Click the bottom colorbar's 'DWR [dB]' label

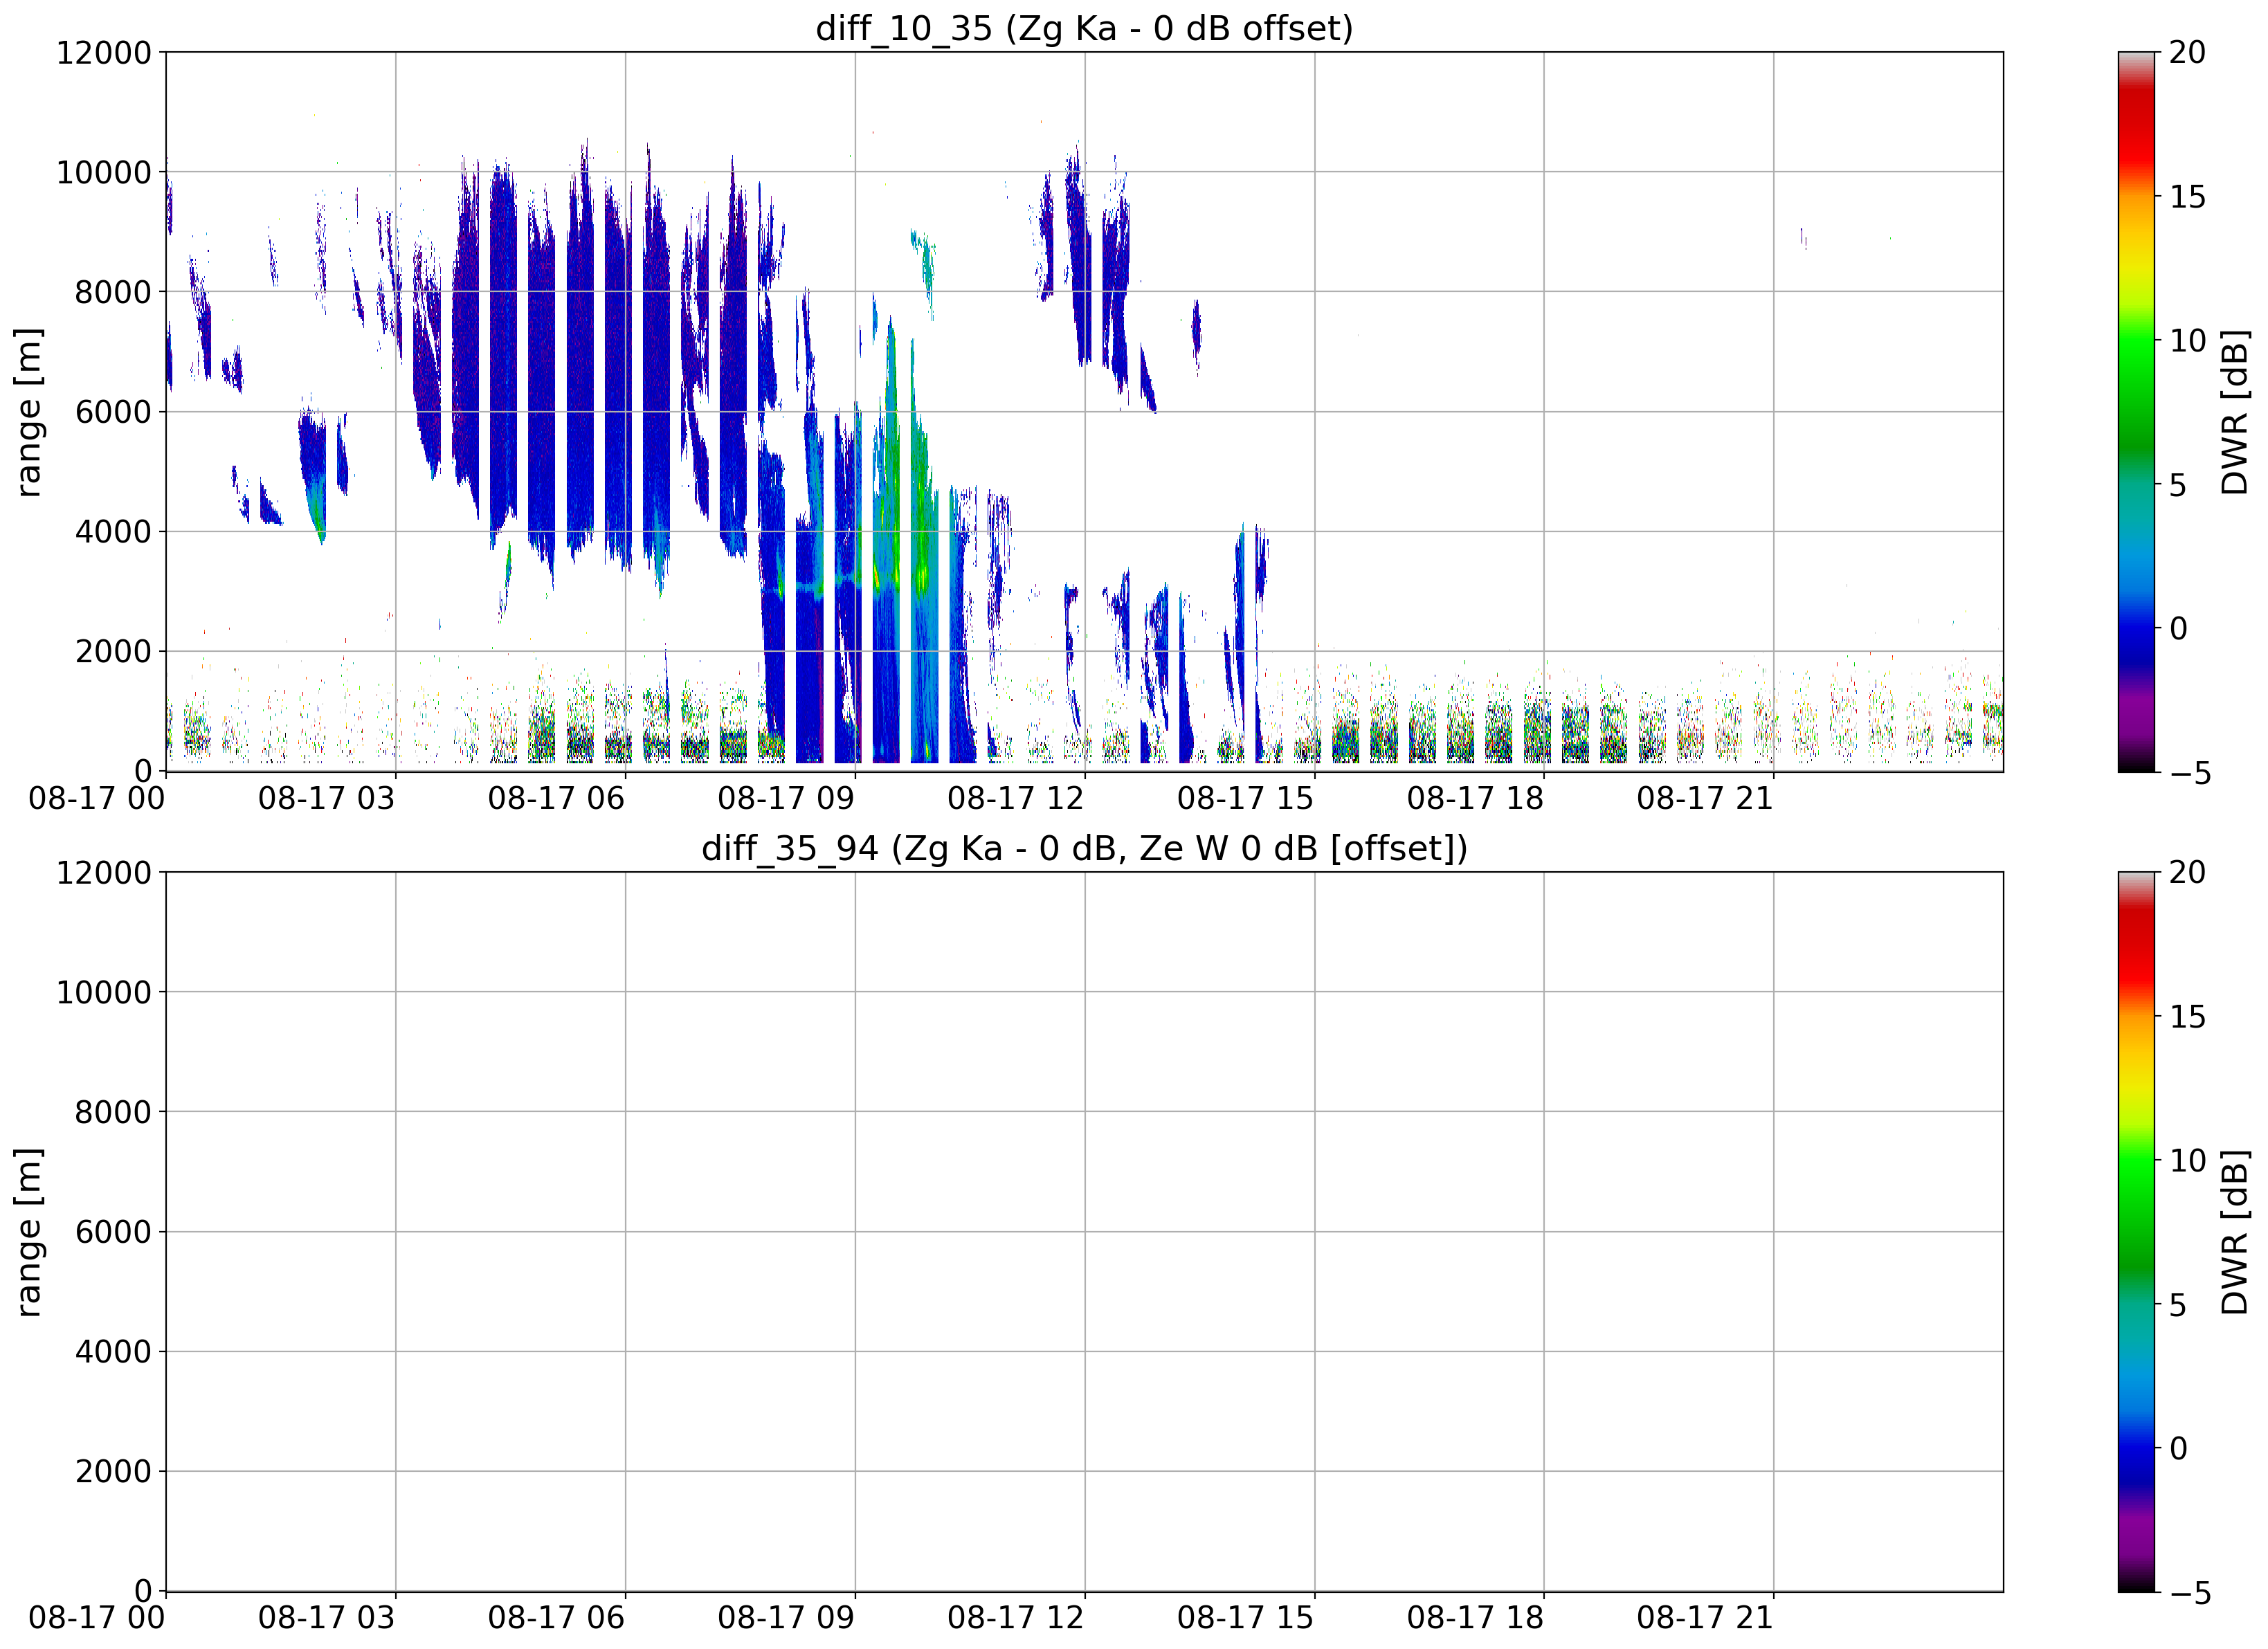(x=2234, y=1231)
